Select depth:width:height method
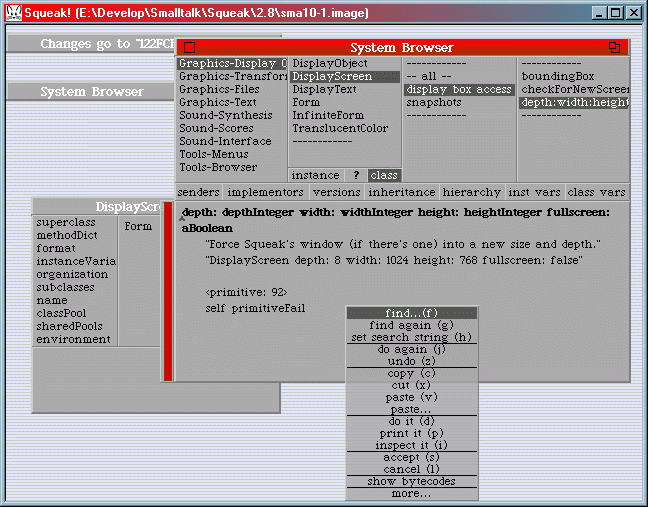Viewport: 648px width, 507px height. [574, 102]
